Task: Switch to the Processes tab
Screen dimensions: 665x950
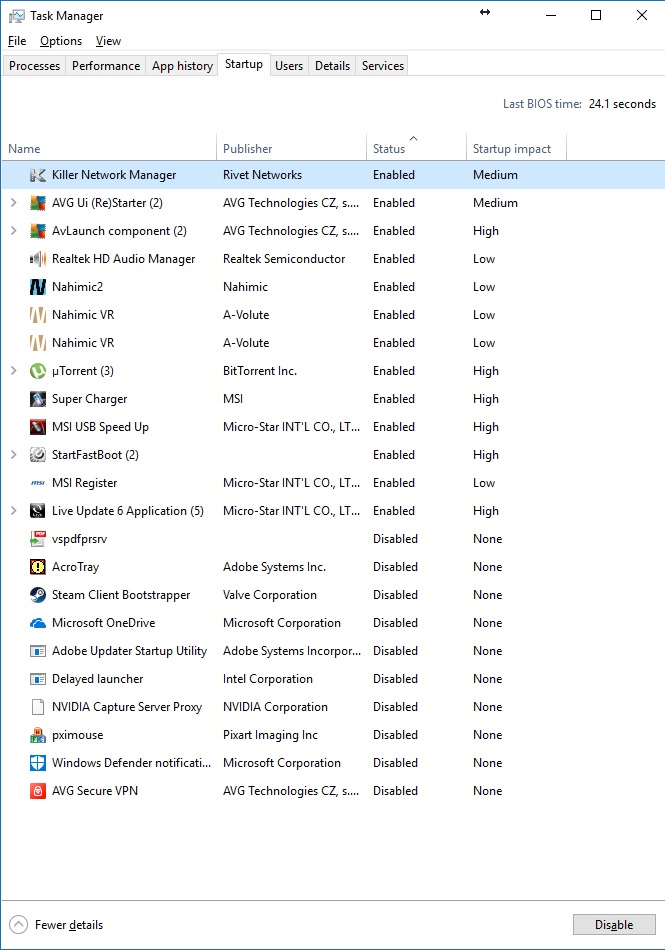Action: pos(35,65)
